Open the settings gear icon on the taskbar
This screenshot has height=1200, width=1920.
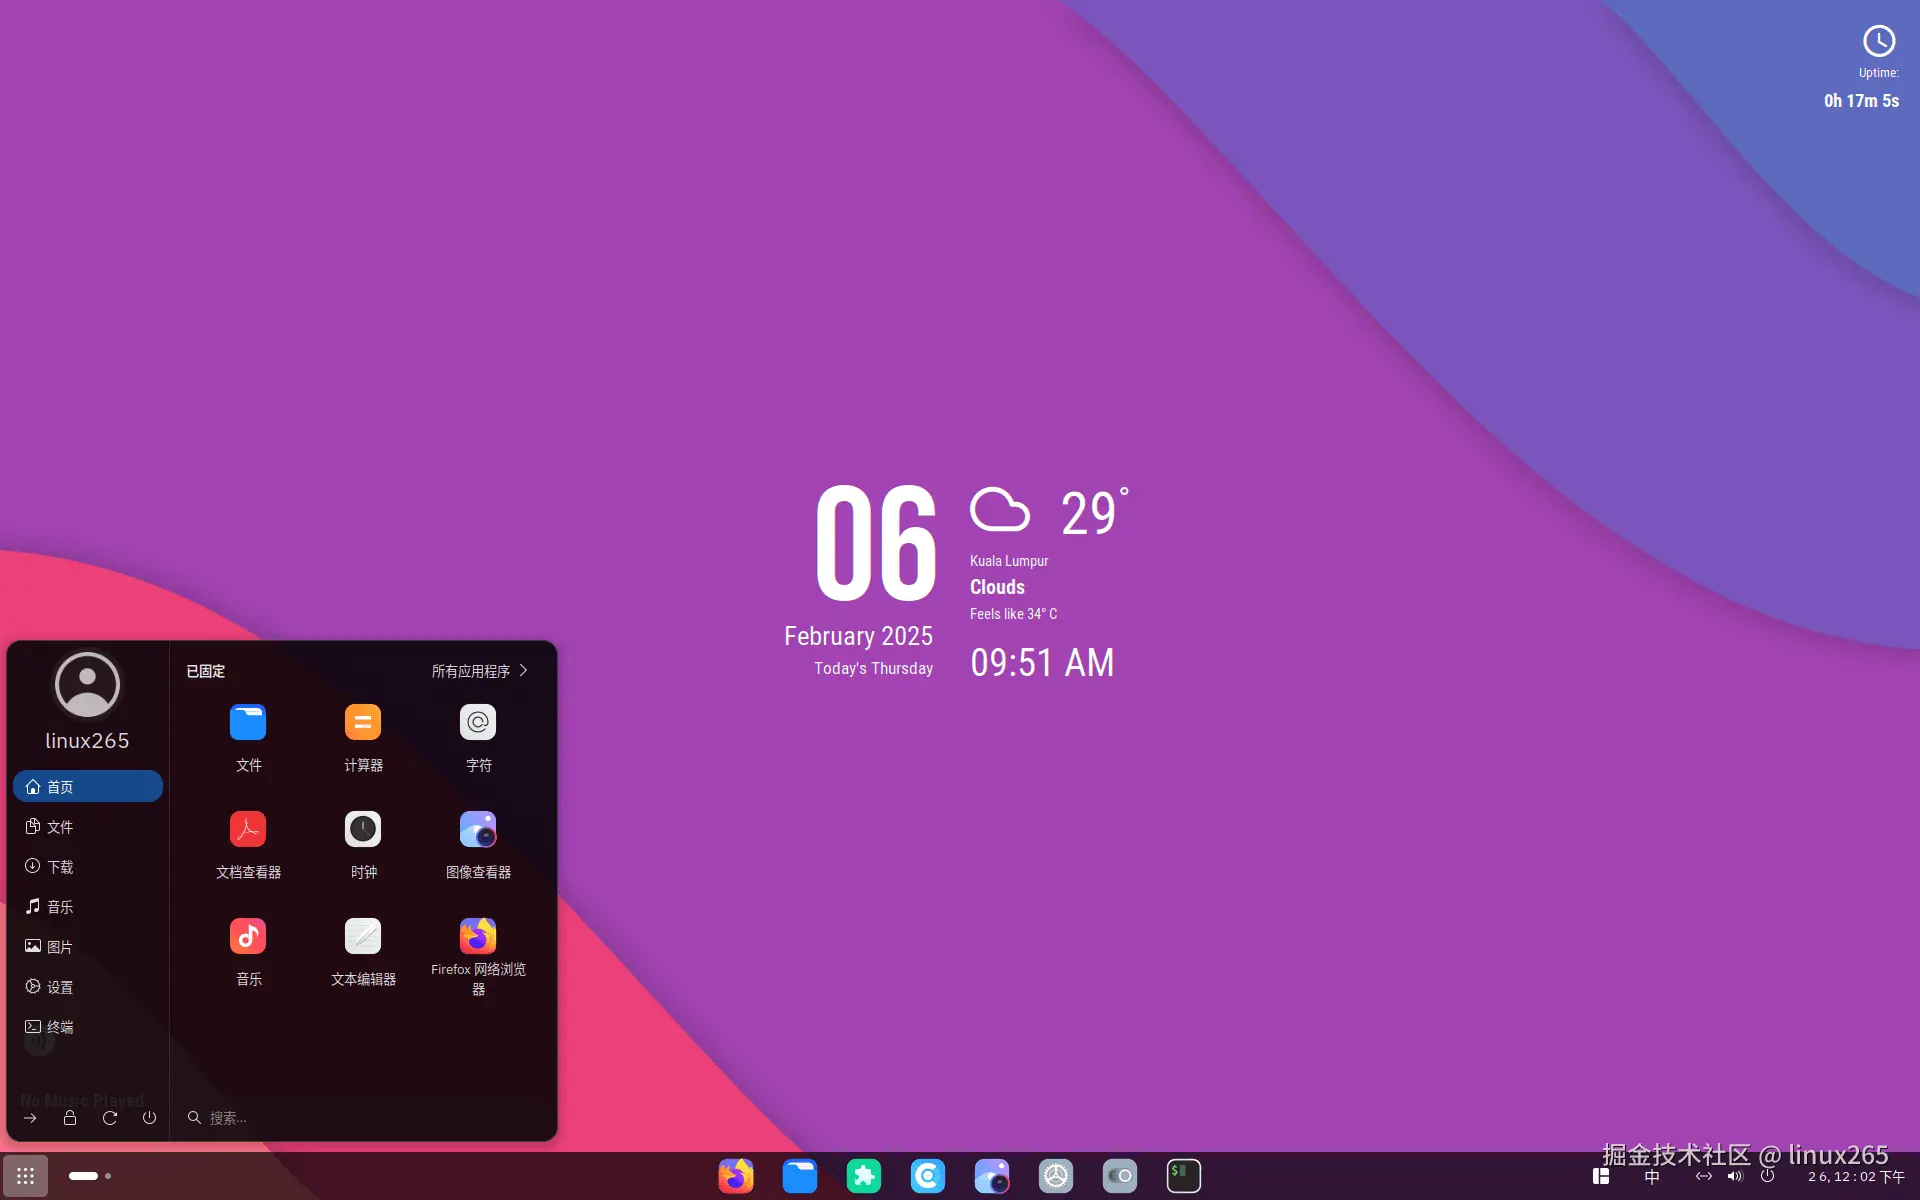1056,1175
